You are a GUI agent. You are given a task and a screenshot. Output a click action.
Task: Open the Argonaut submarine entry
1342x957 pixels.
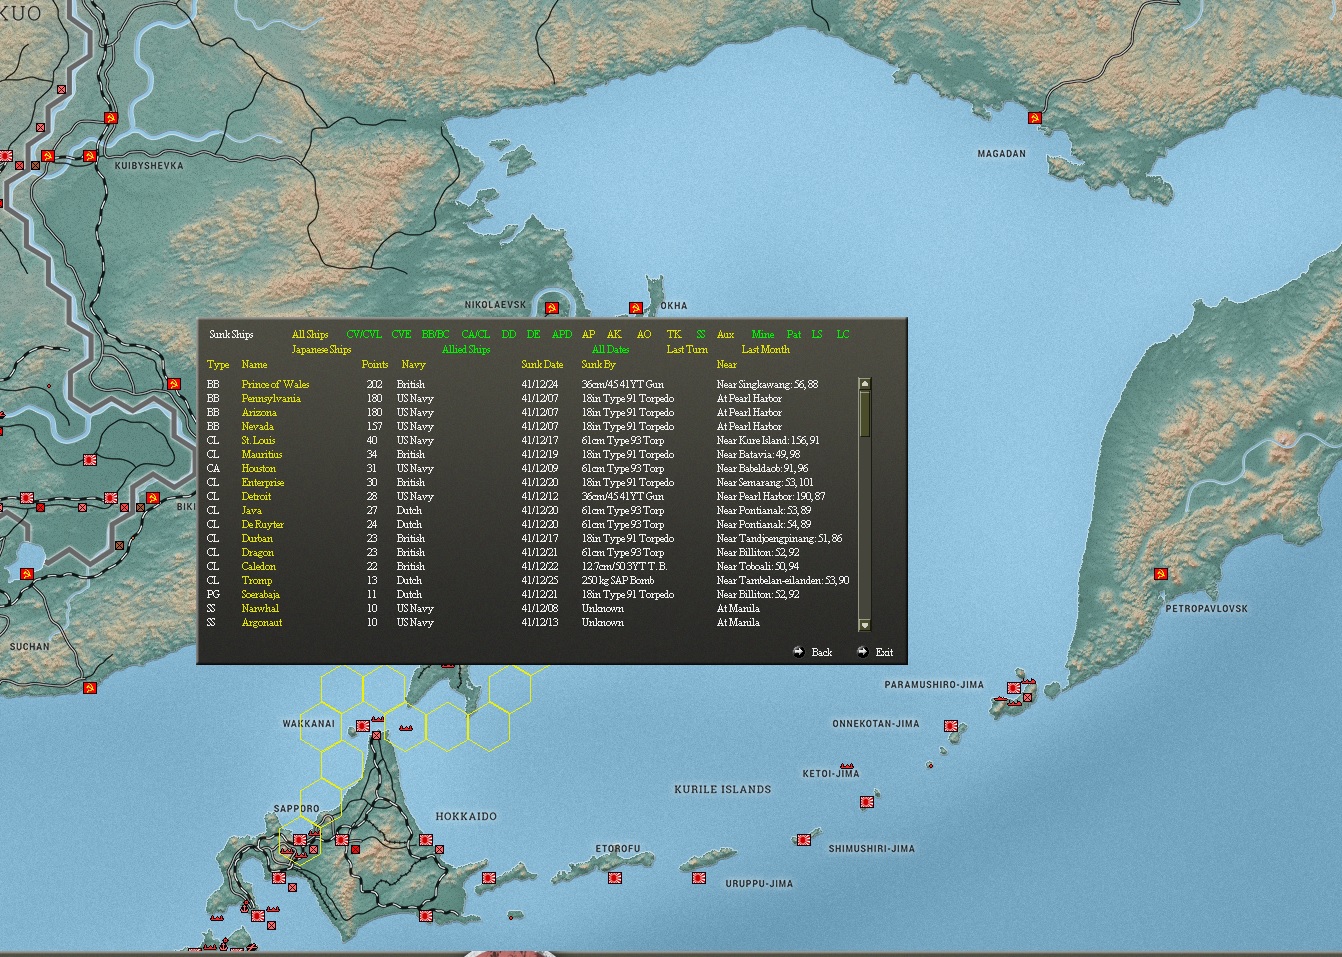[x=261, y=622]
